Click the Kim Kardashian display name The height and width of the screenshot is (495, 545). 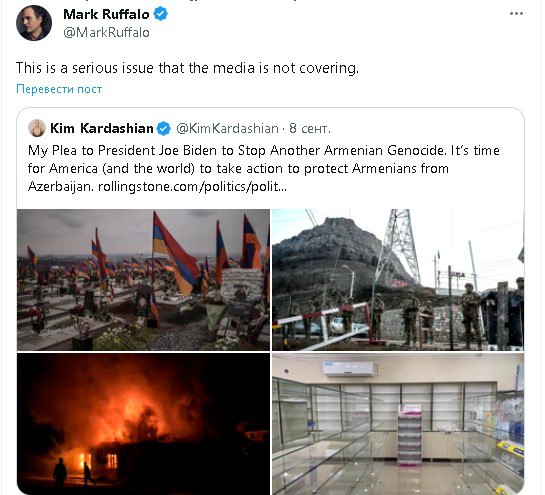[x=101, y=128]
